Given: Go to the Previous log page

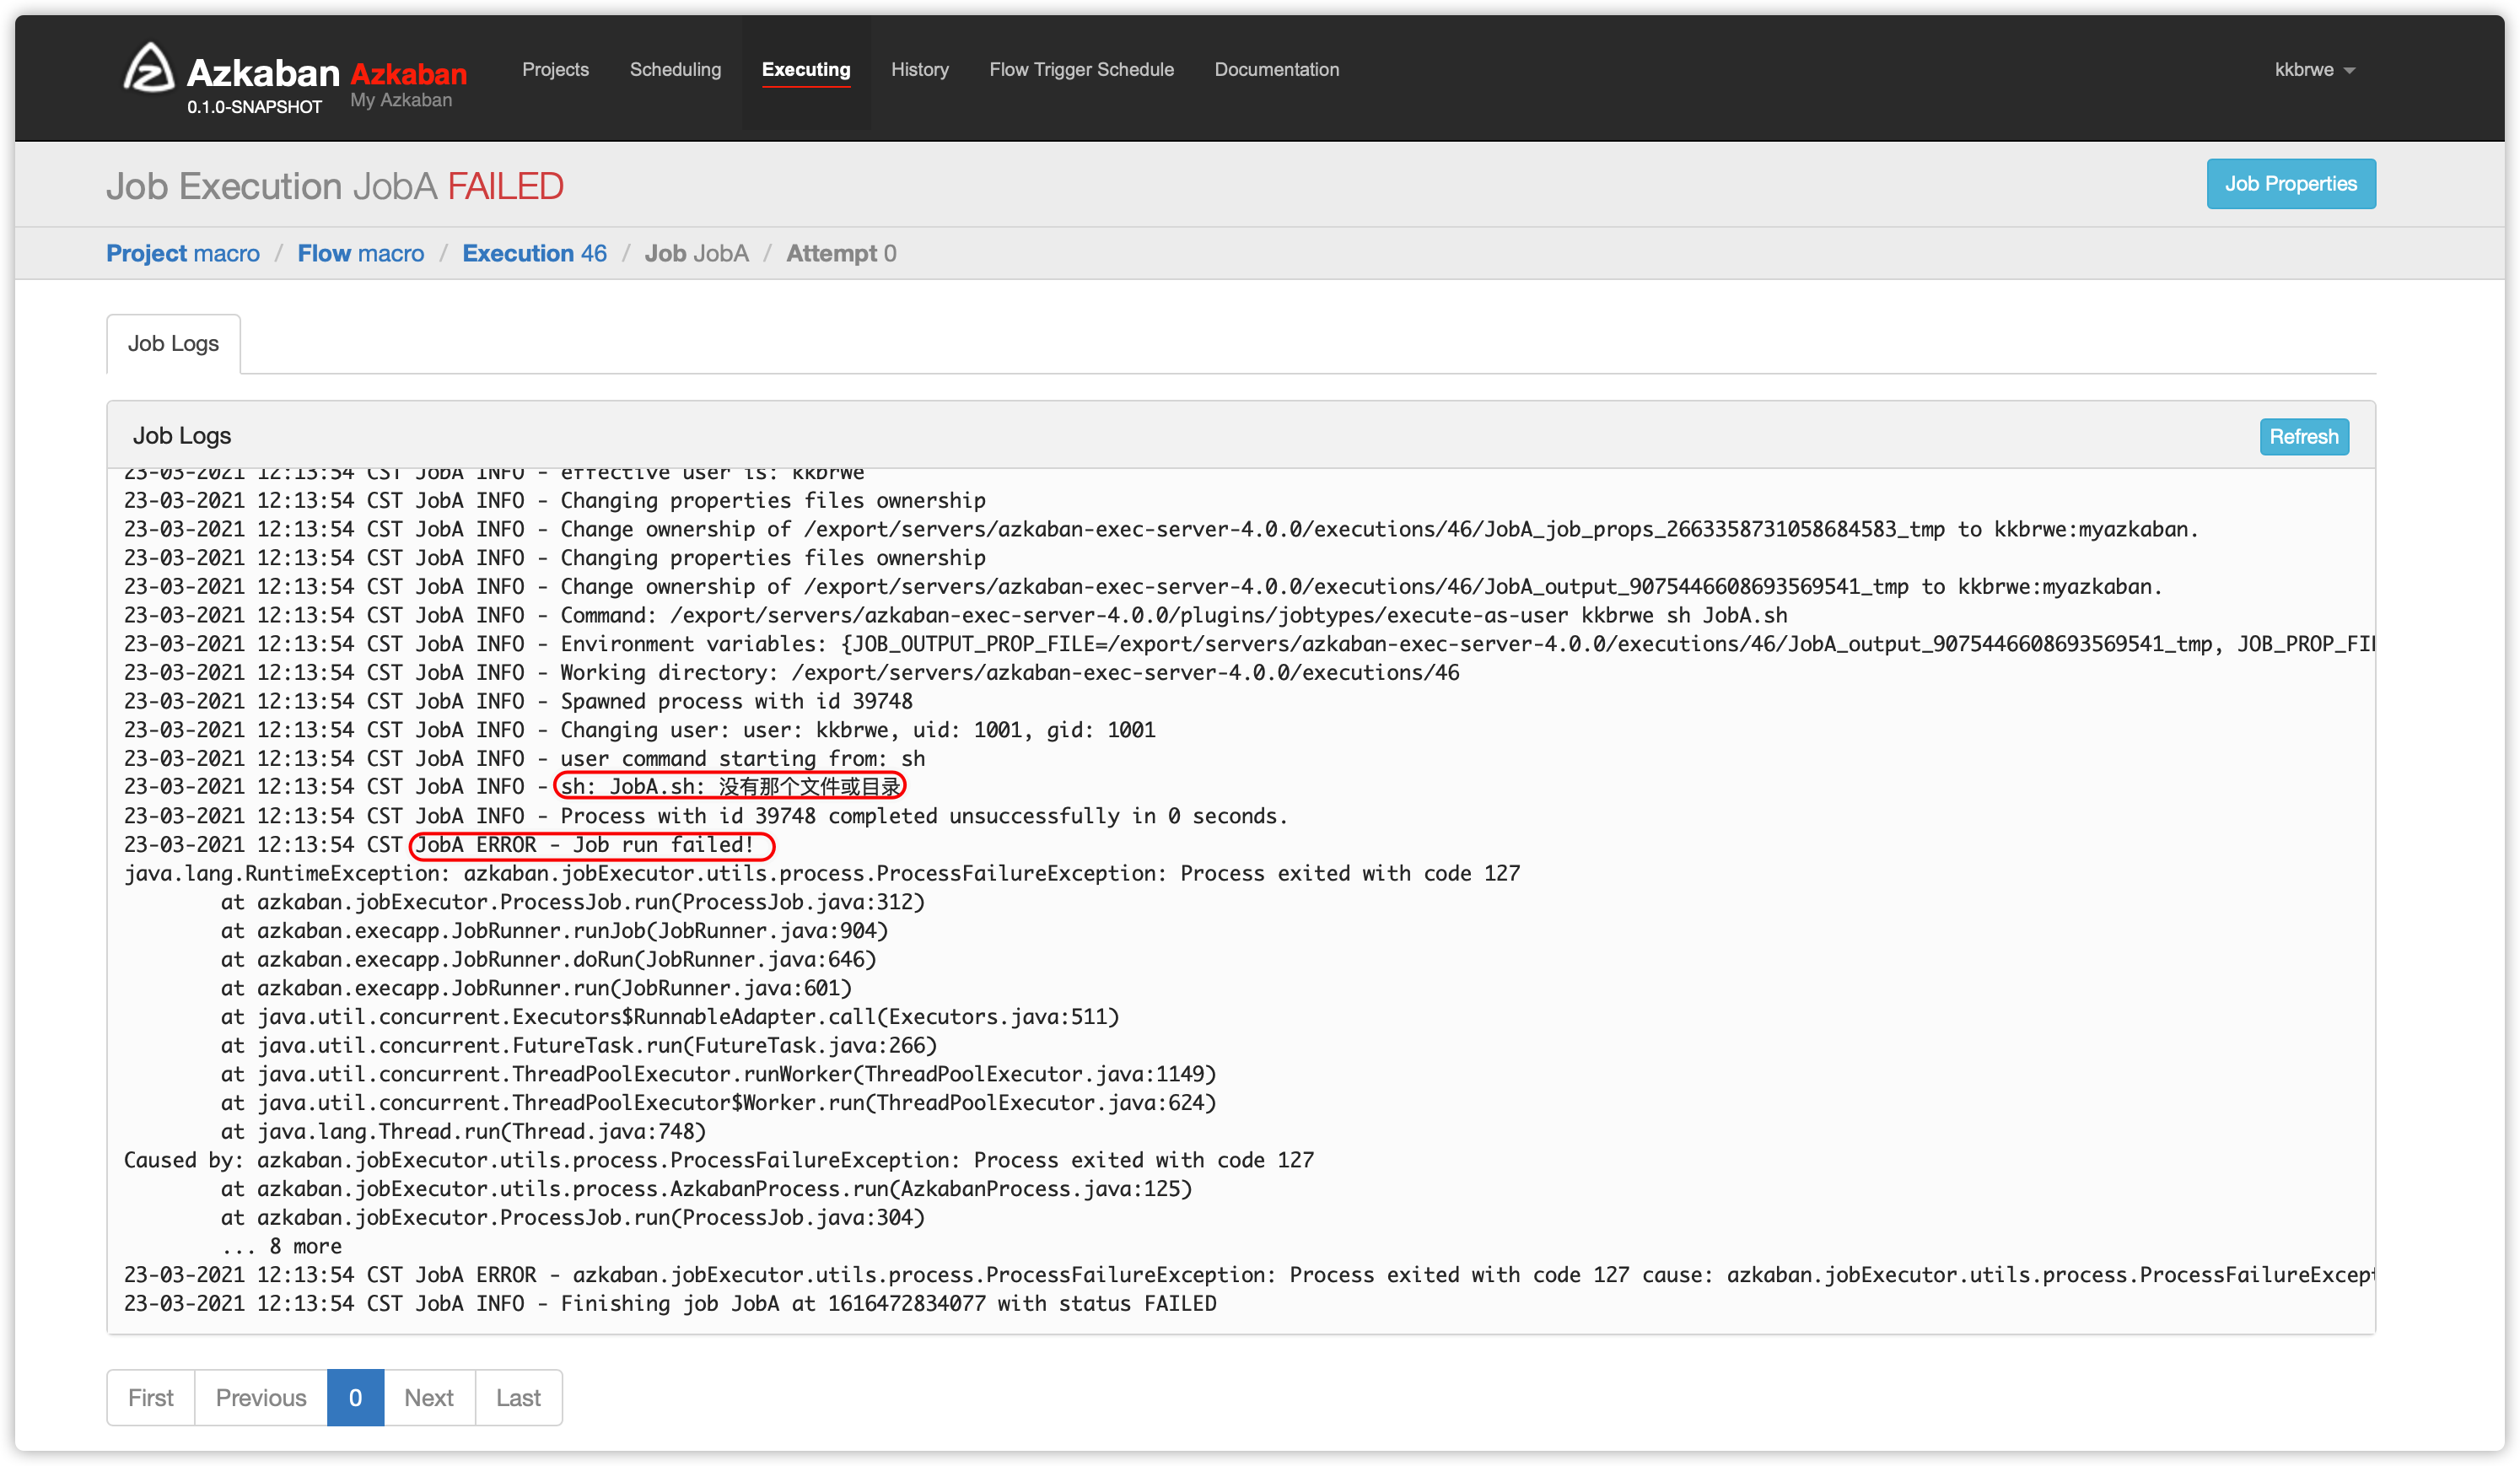Looking at the screenshot, I should 261,1397.
